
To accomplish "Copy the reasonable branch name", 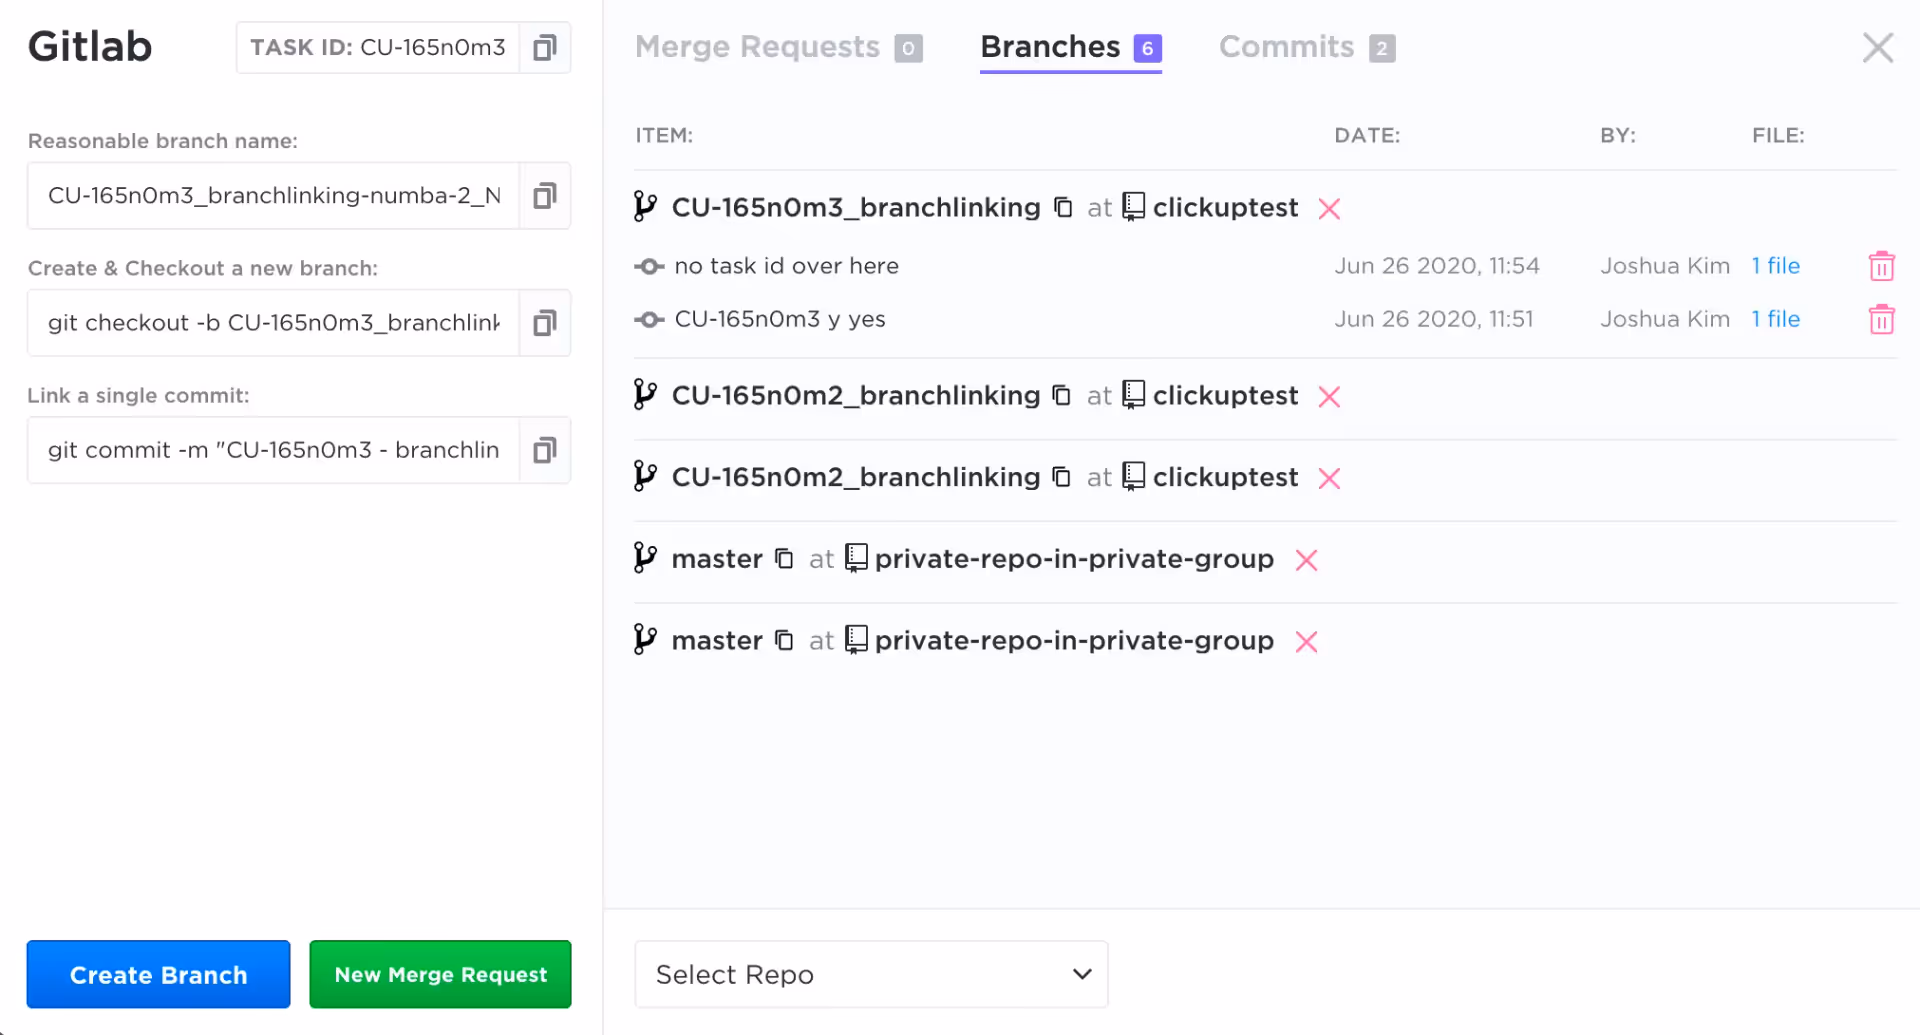I will click(544, 196).
